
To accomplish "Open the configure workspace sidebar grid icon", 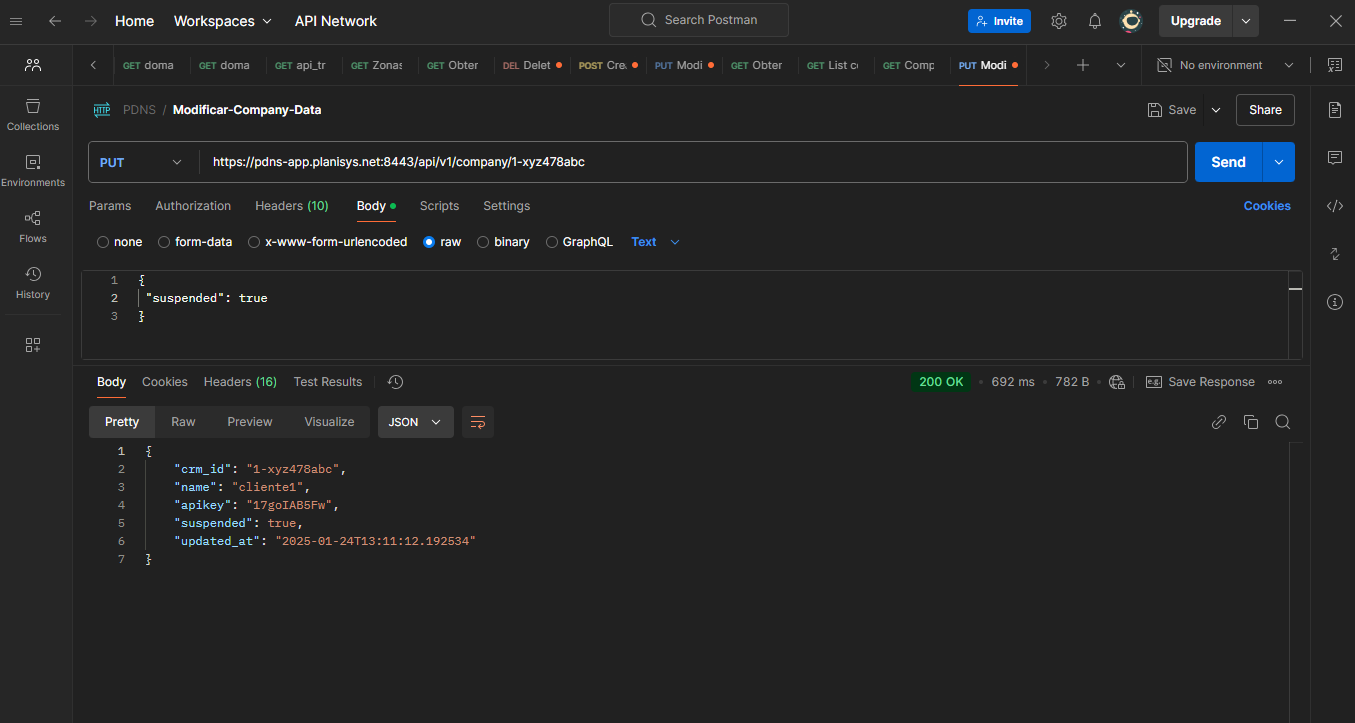I will point(33,345).
